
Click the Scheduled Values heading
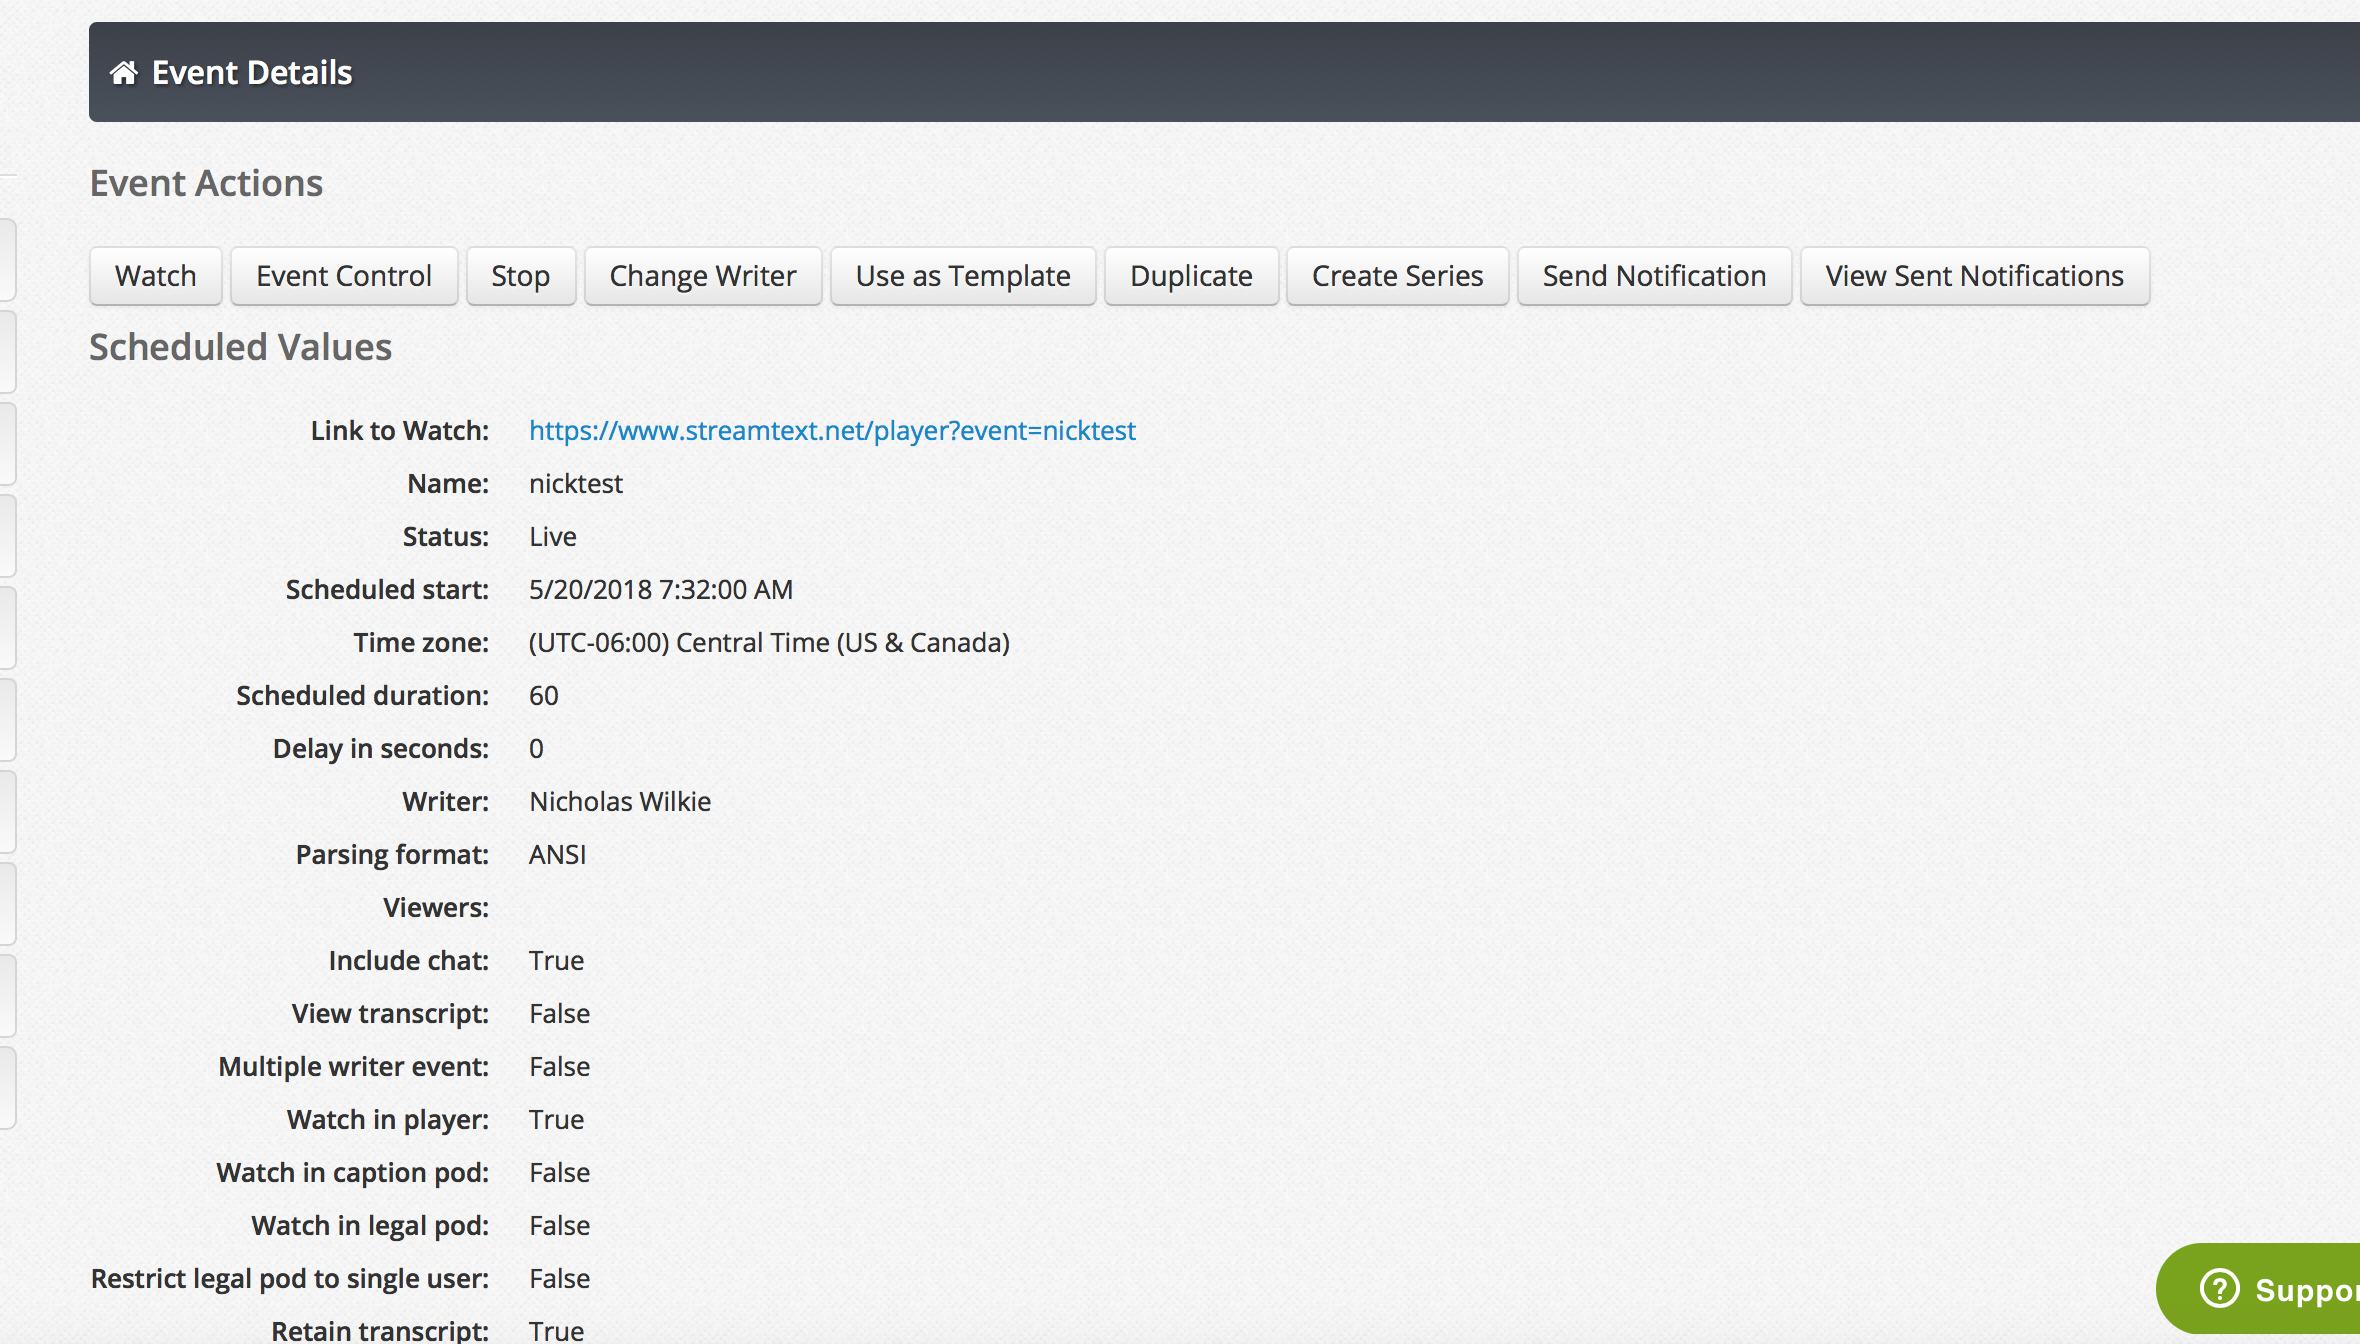(x=240, y=347)
